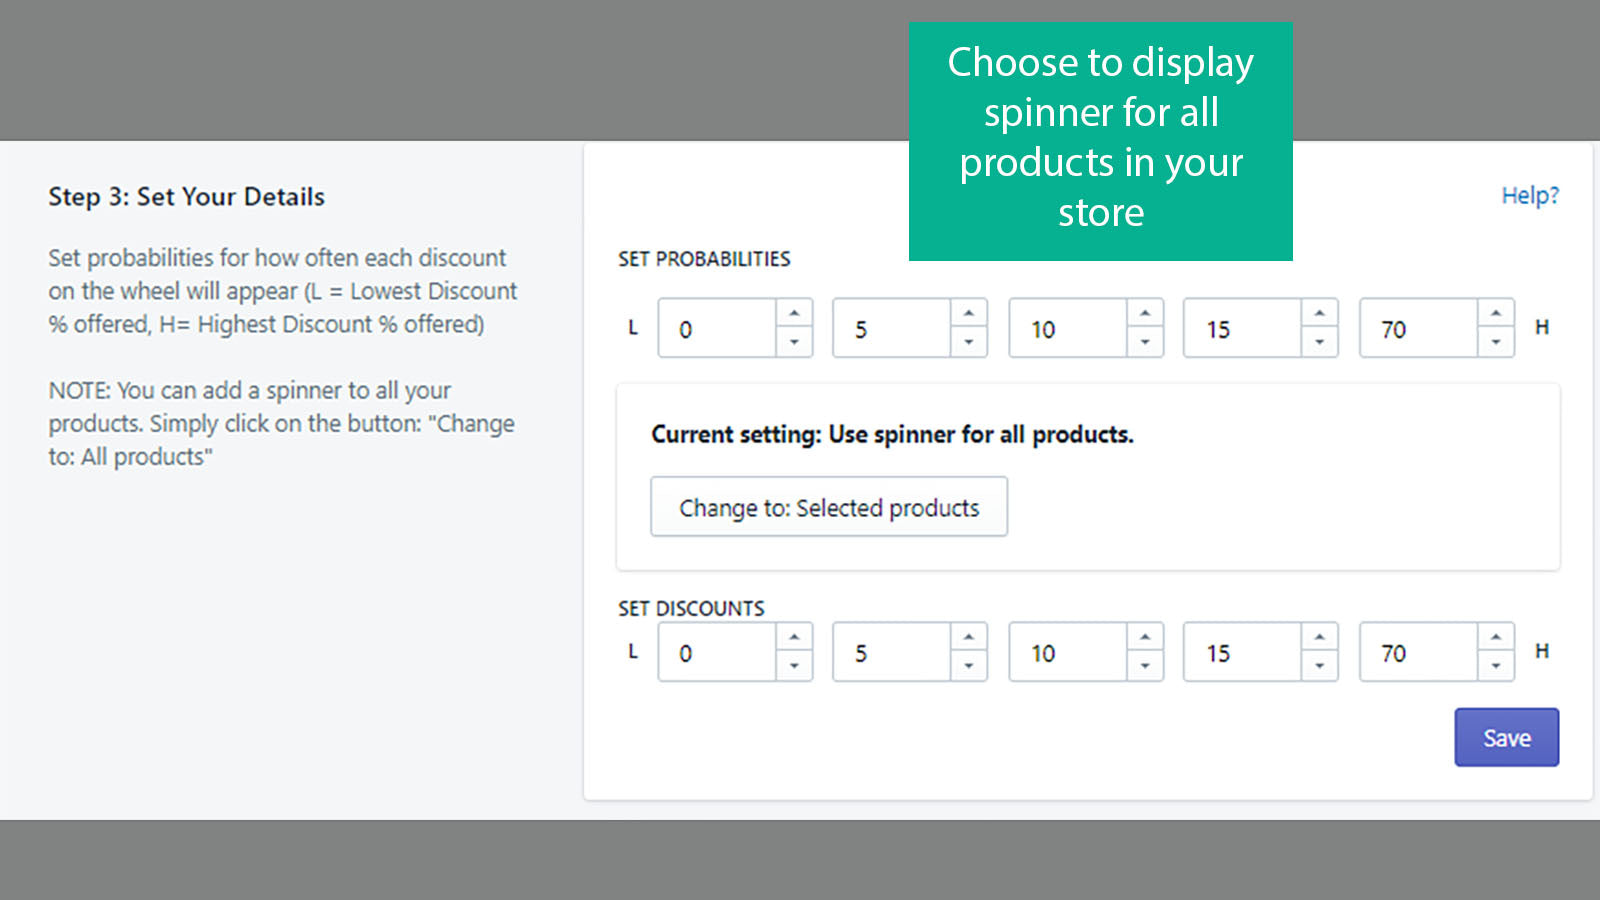
Task: Click the 70 discount input field
Action: (1415, 652)
